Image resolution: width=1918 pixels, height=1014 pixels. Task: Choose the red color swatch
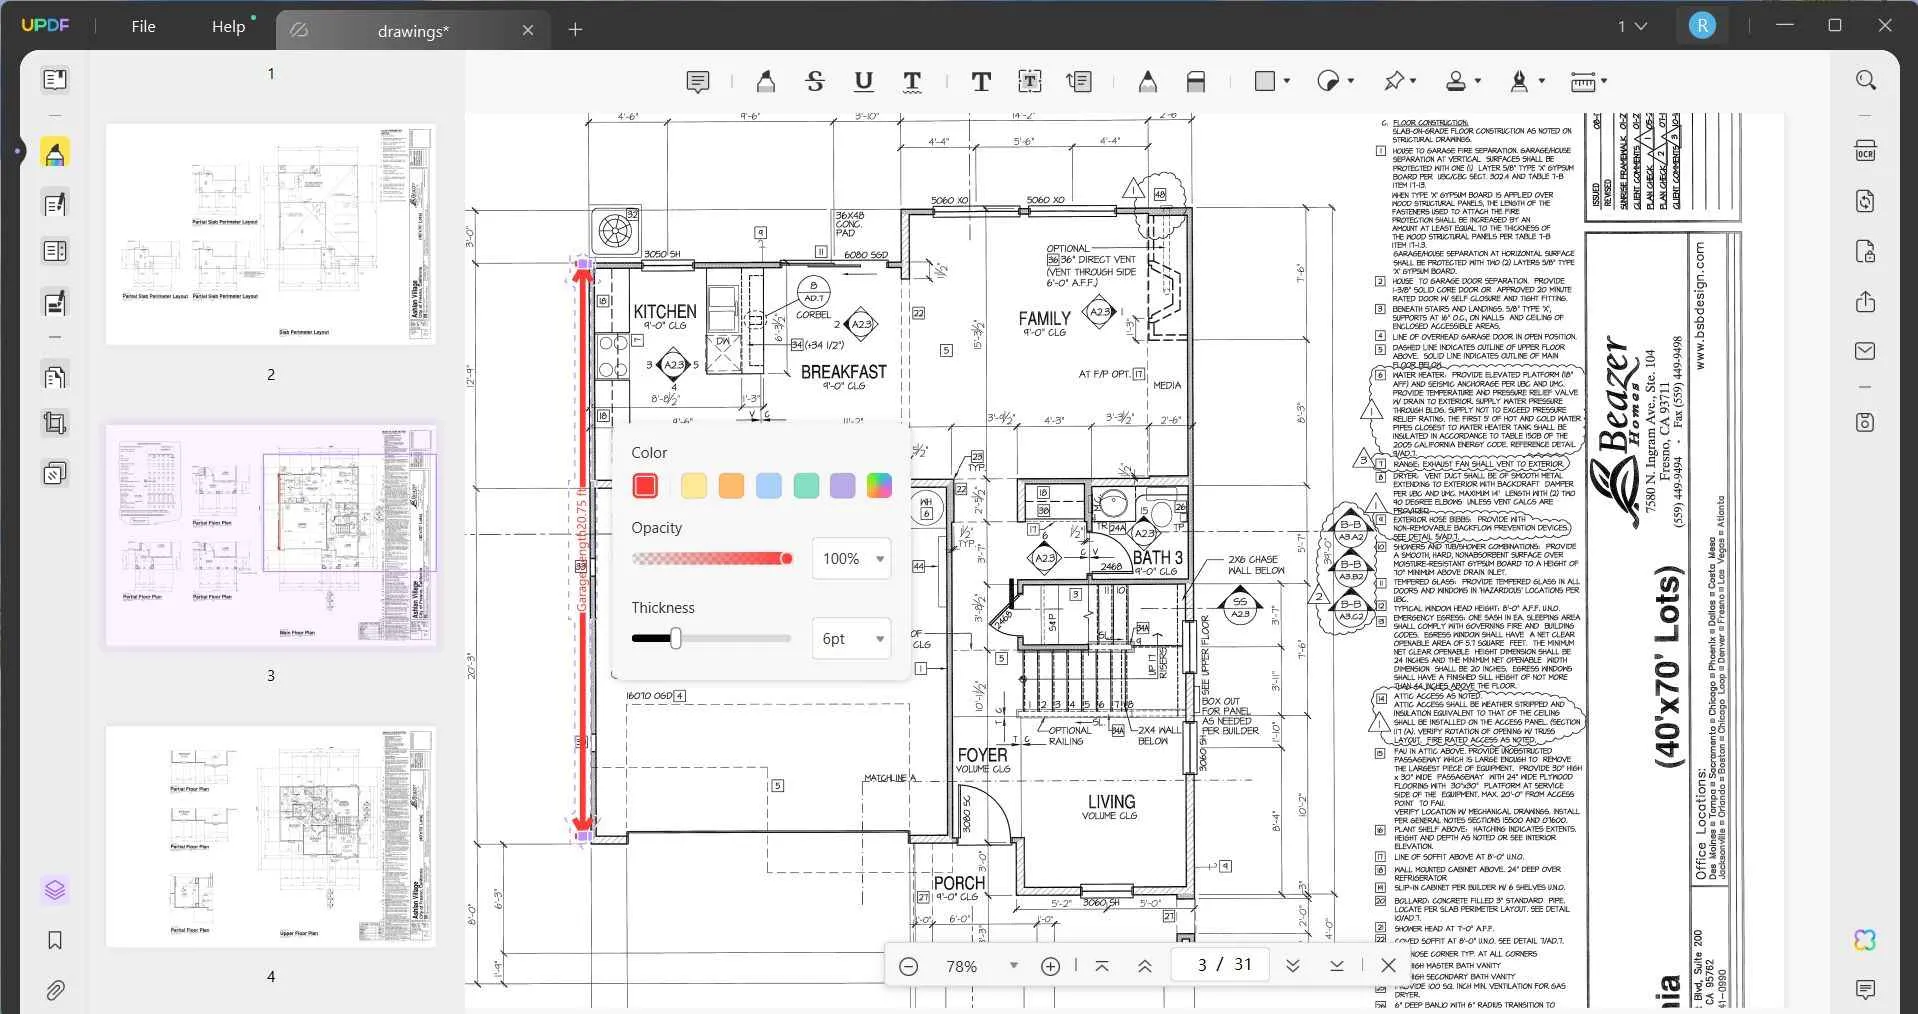pos(645,486)
